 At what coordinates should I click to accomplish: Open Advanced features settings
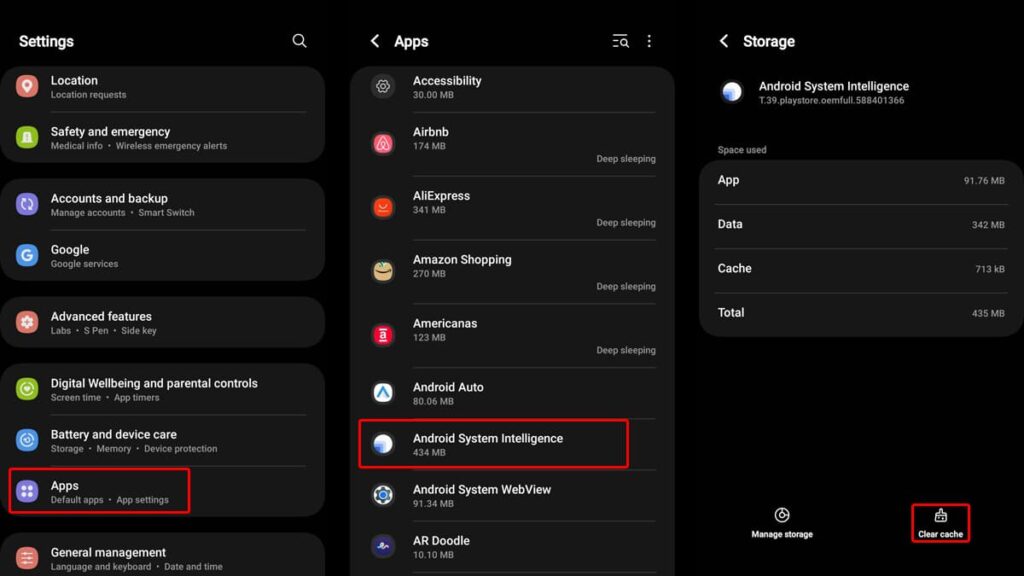pos(162,322)
